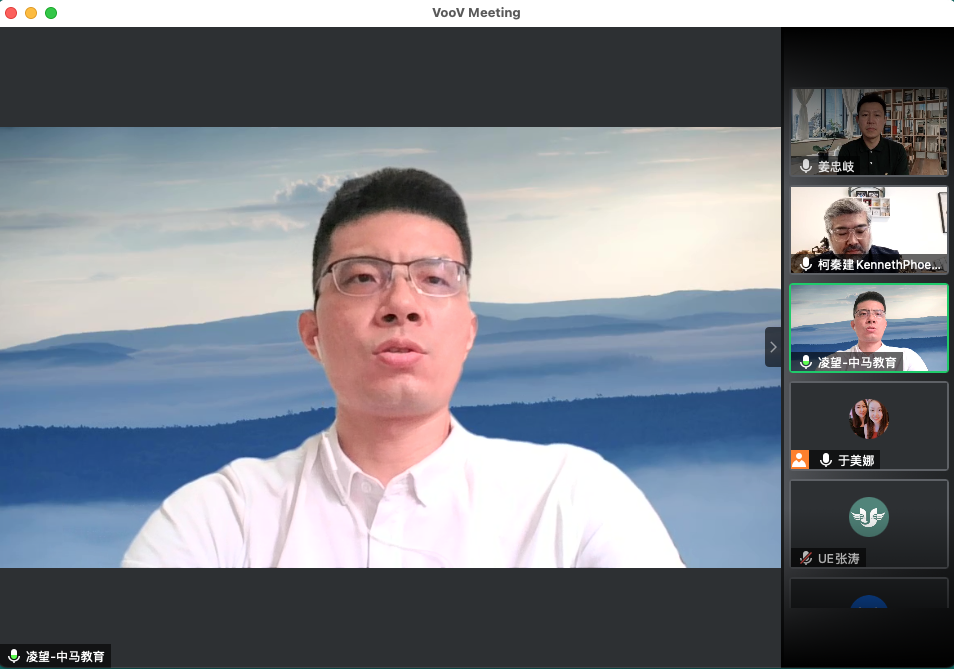The height and width of the screenshot is (669, 954).
Task: Click the 凌望-中马教育 name label in sidebar
Action: (x=857, y=362)
